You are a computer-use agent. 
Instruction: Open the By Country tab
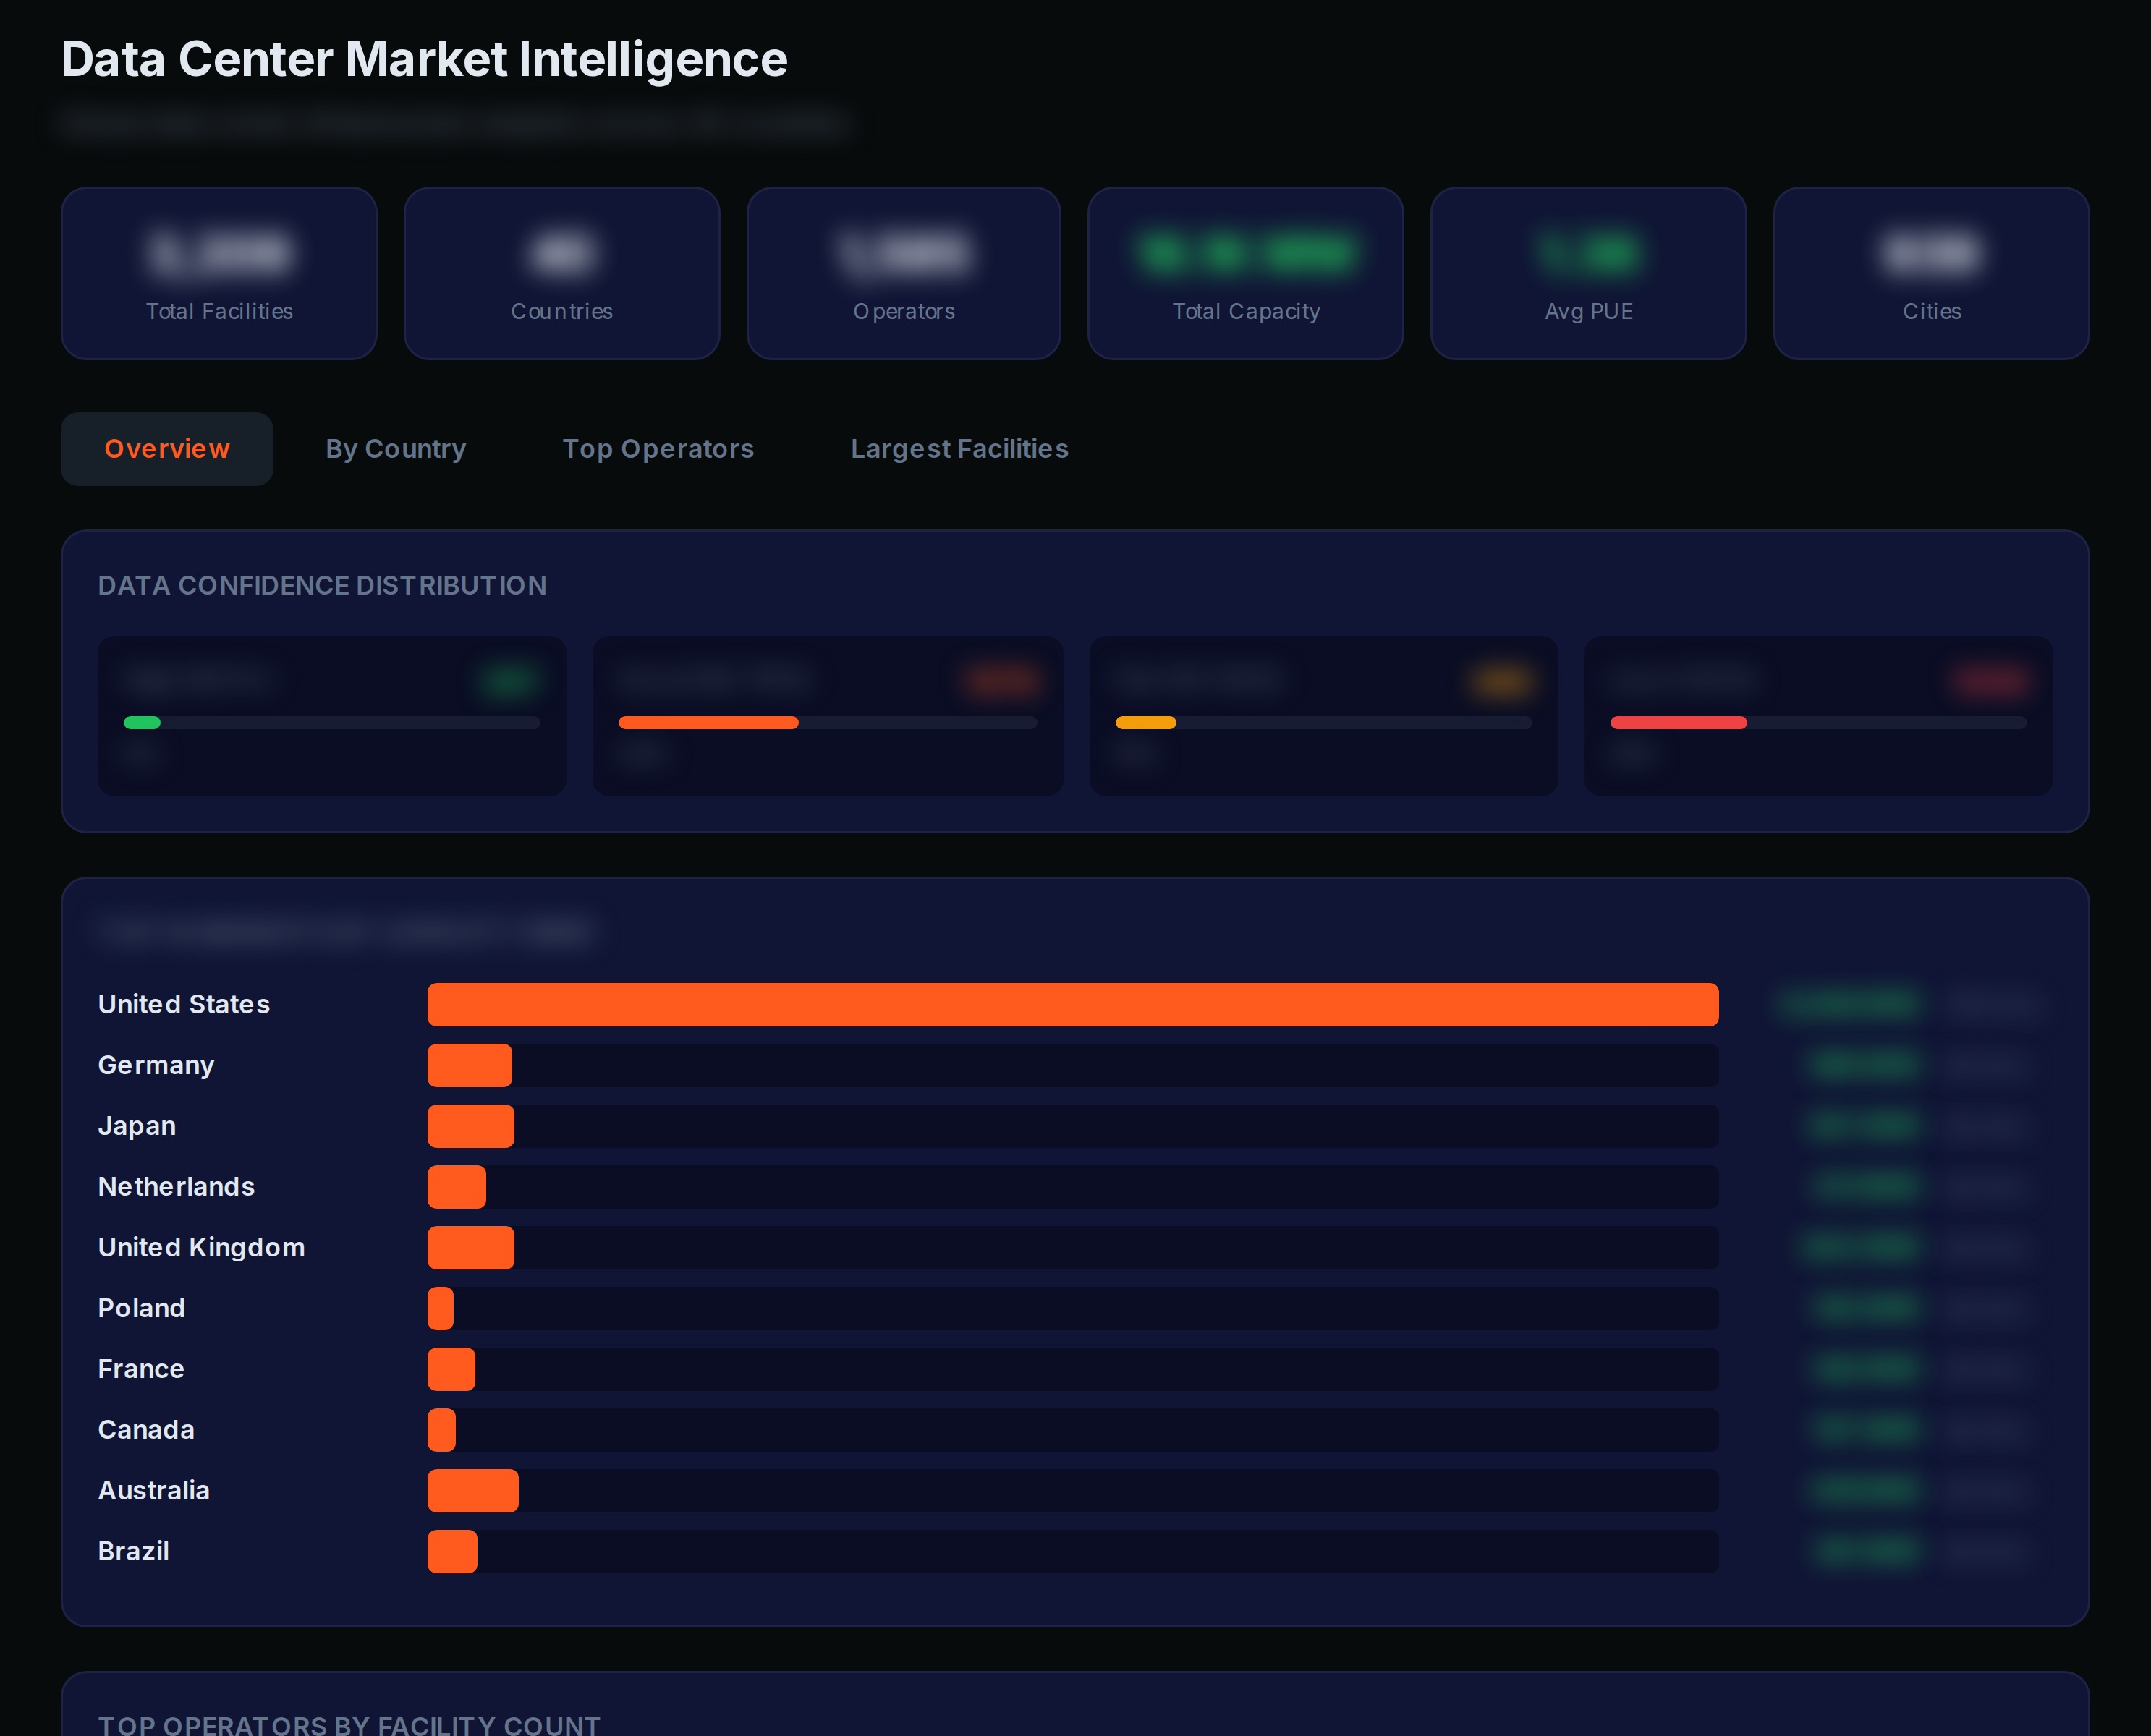(x=396, y=449)
